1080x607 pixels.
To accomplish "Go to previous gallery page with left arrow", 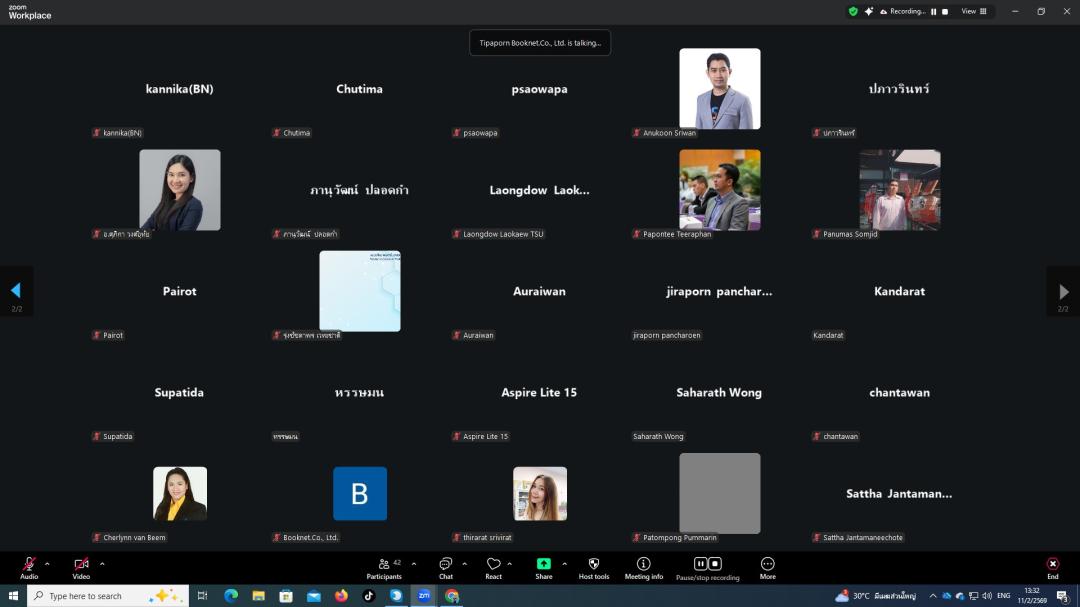I will pyautogui.click(x=16, y=291).
